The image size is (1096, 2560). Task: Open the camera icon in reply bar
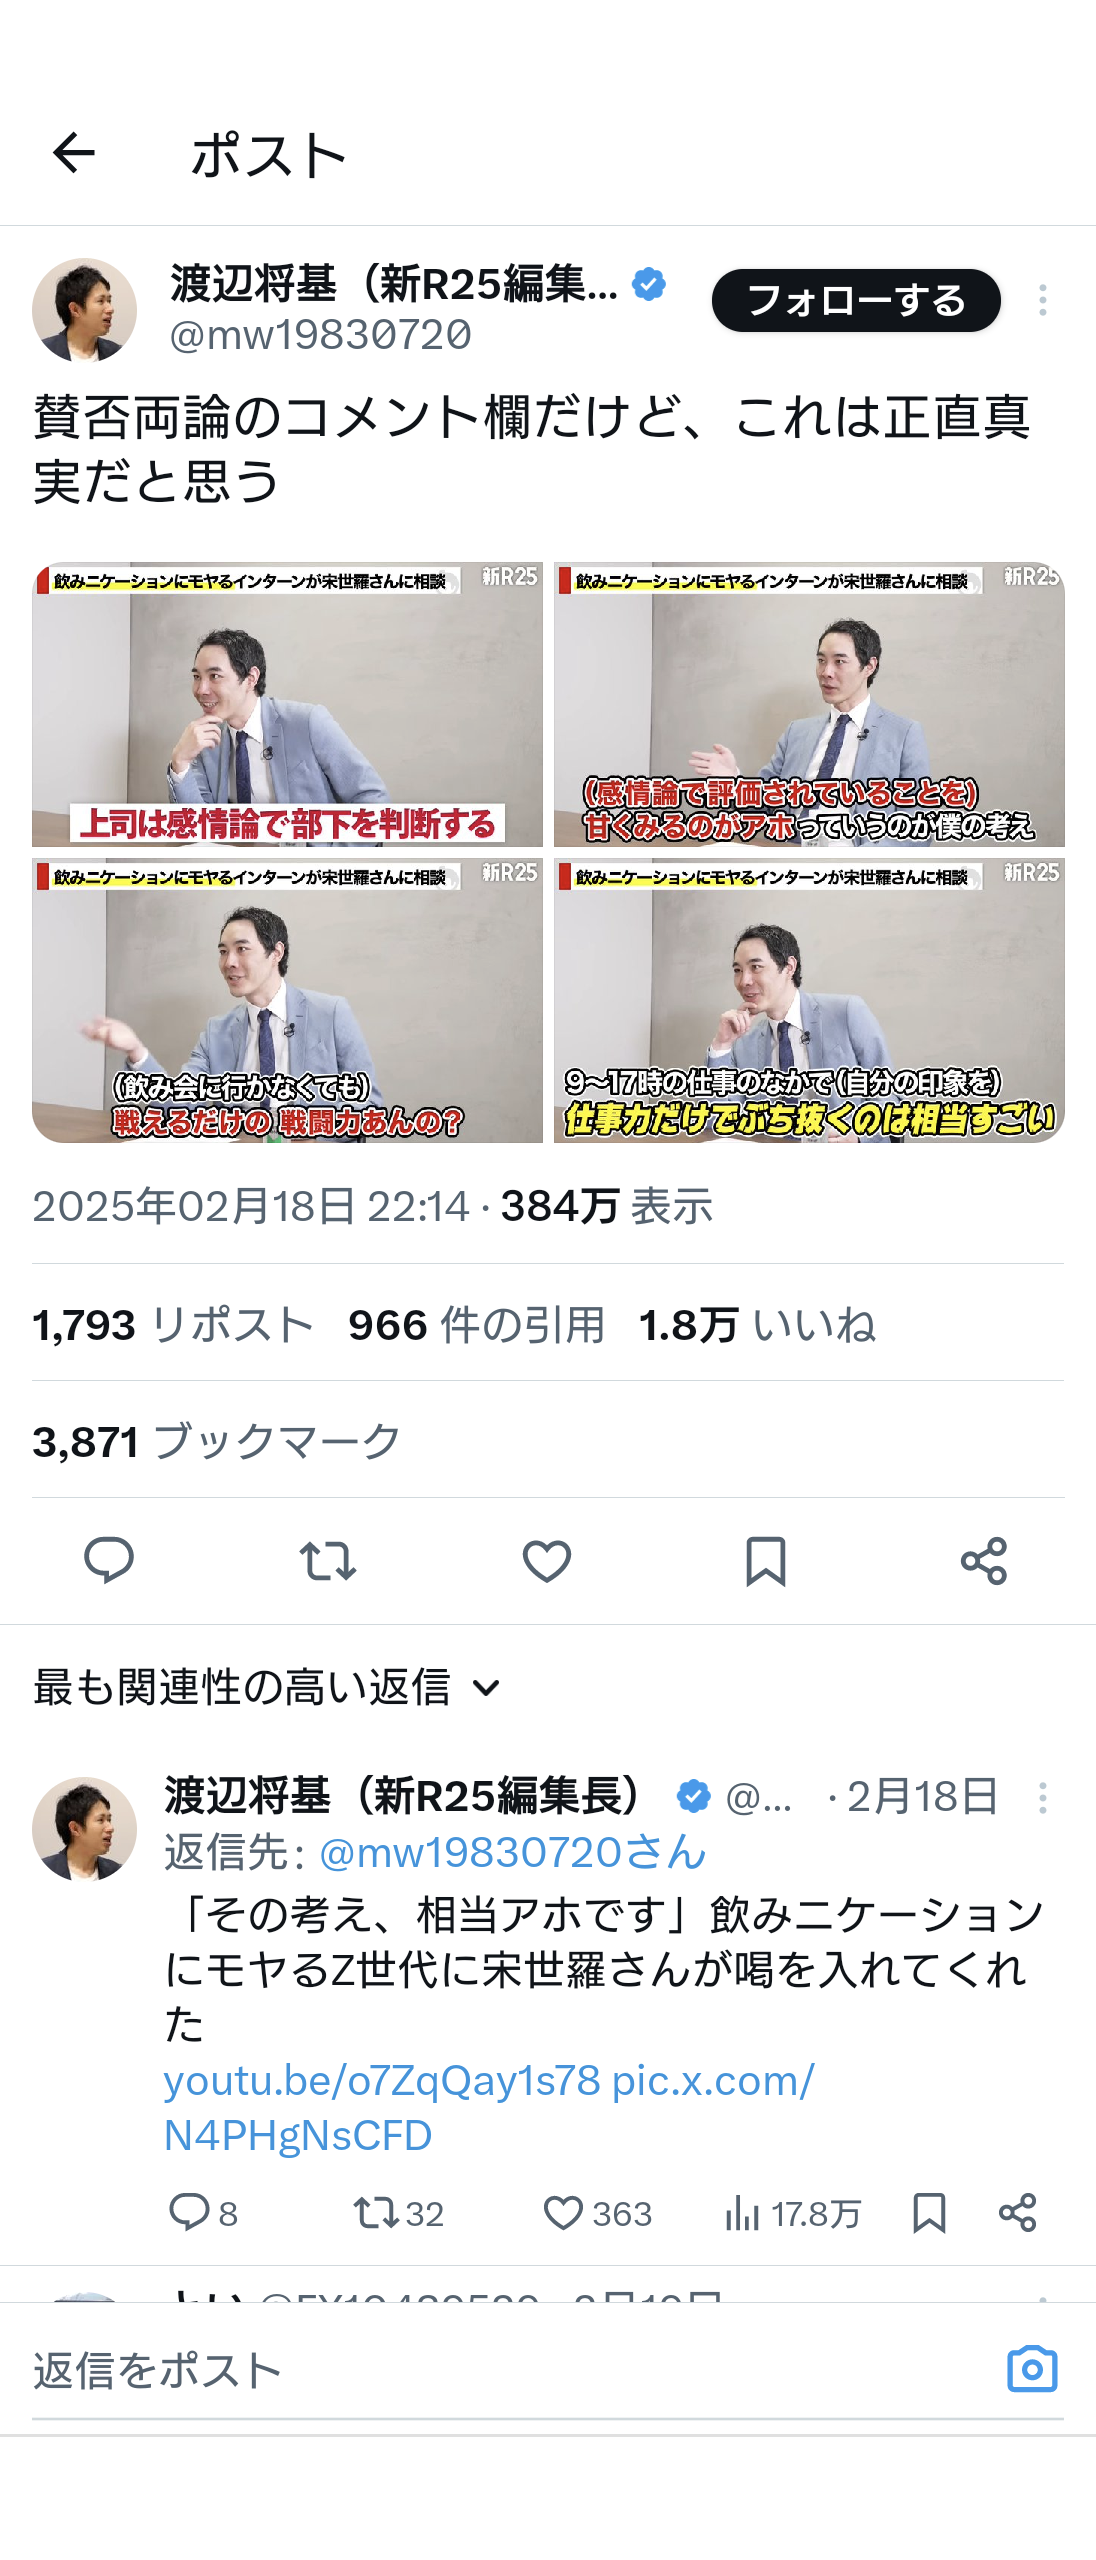point(1032,2369)
